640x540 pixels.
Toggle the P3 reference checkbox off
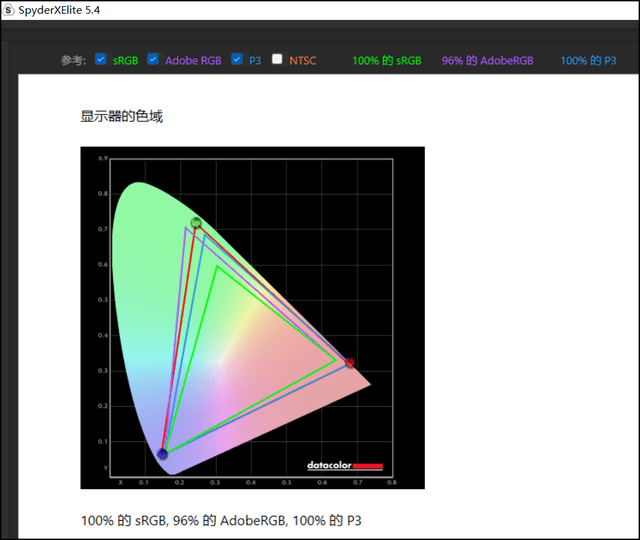tap(237, 60)
